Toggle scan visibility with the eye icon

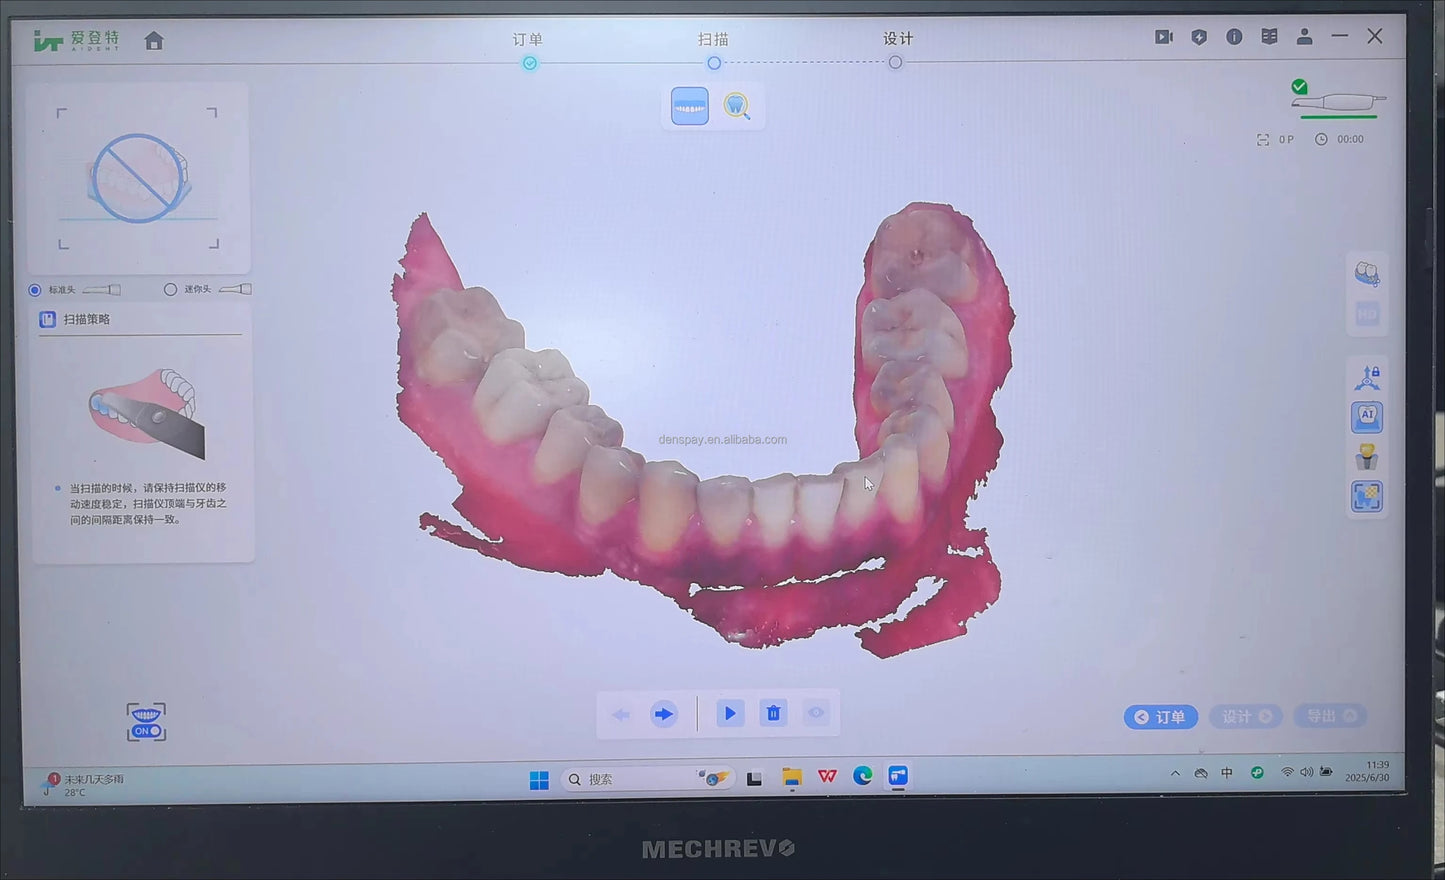[x=816, y=713]
